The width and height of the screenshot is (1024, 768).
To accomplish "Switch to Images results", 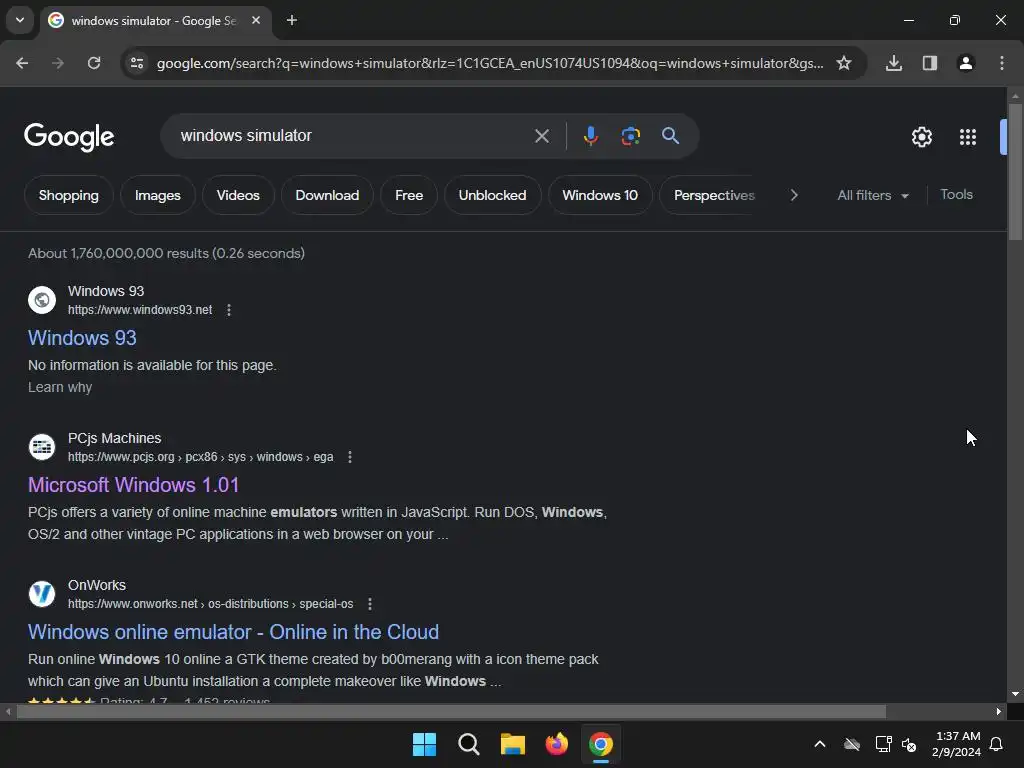I will 157,195.
